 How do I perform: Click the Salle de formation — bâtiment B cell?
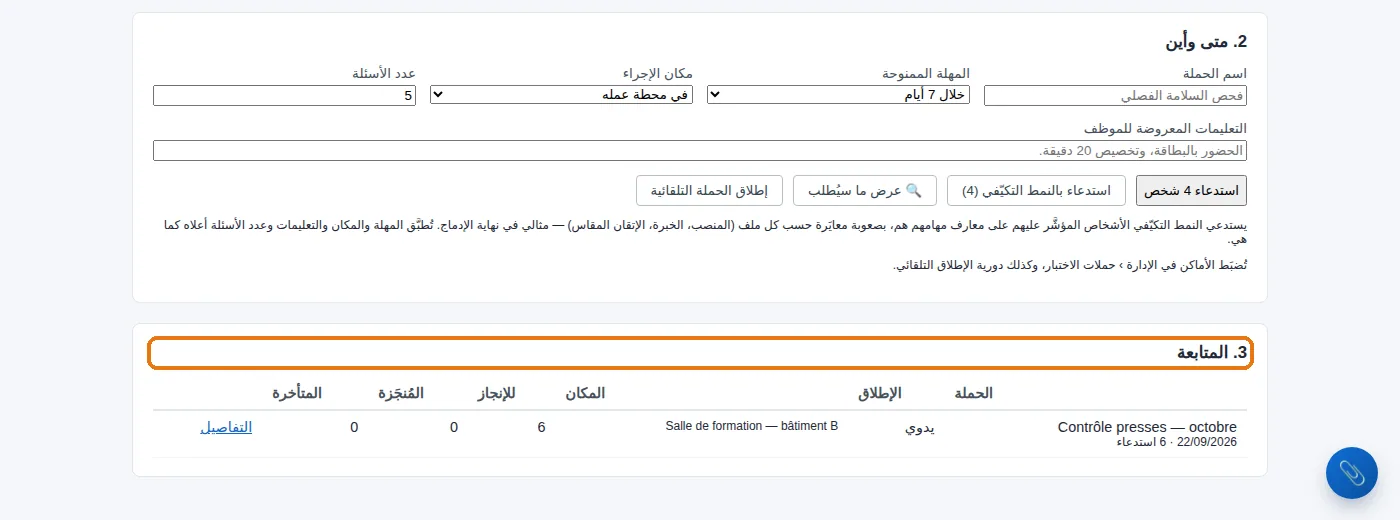(x=752, y=426)
